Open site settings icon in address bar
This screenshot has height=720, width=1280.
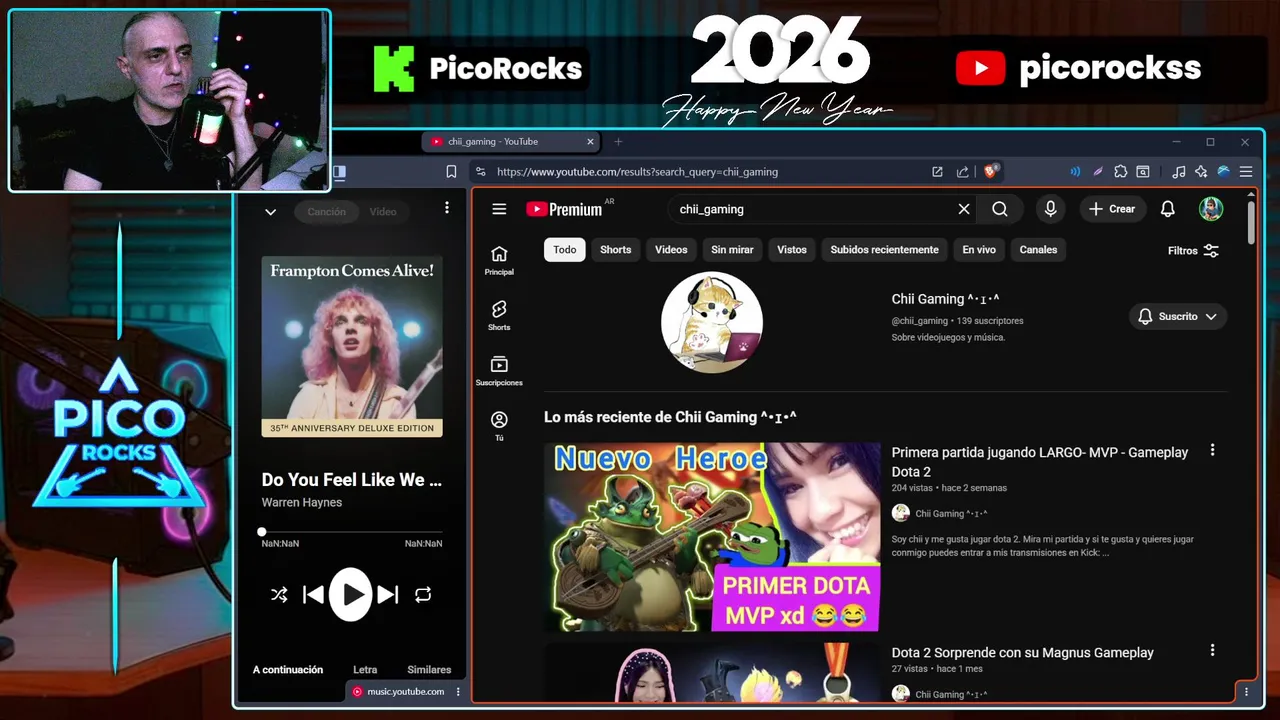point(481,171)
